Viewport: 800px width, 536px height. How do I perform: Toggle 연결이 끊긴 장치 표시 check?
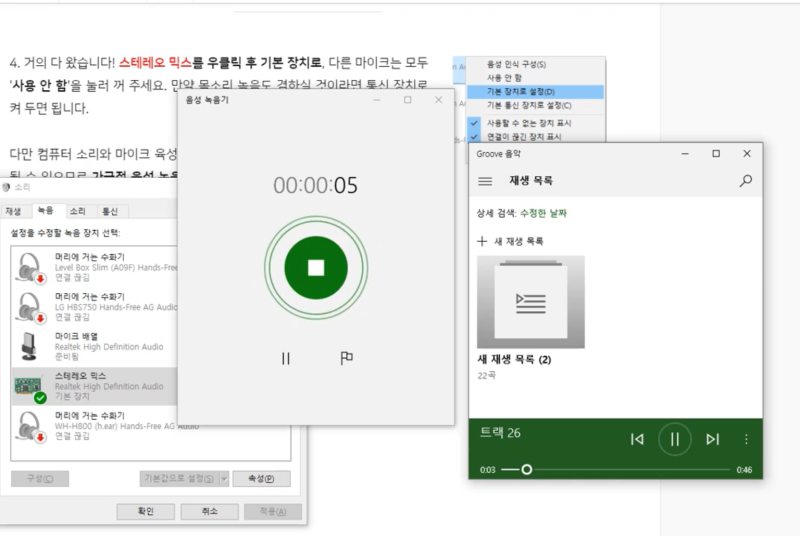pyautogui.click(x=535, y=137)
